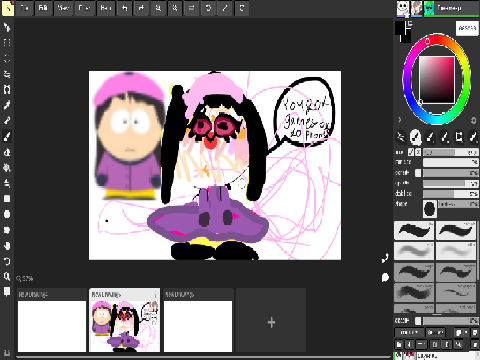Toggle the checkbox beside layer opacity slider

(418, 321)
